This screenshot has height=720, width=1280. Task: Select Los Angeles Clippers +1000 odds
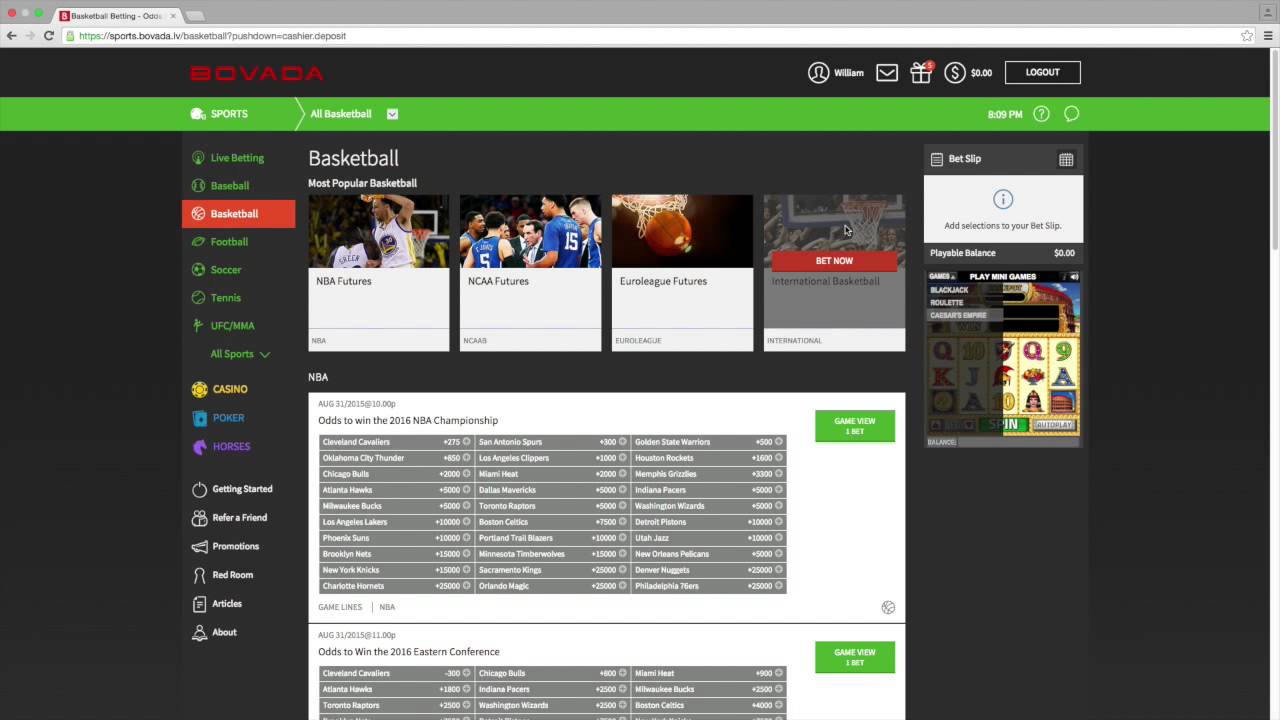553,458
